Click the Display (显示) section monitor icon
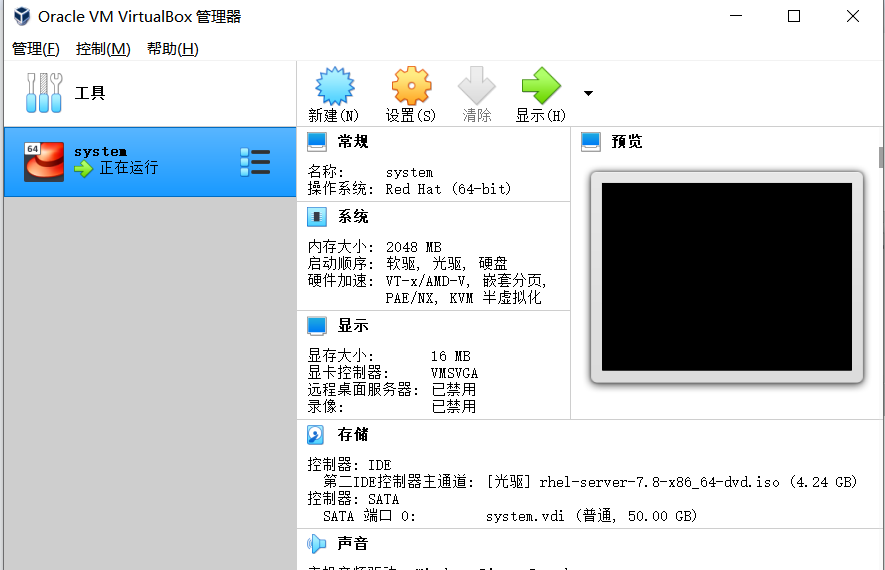This screenshot has height=570, width=885. coord(317,326)
